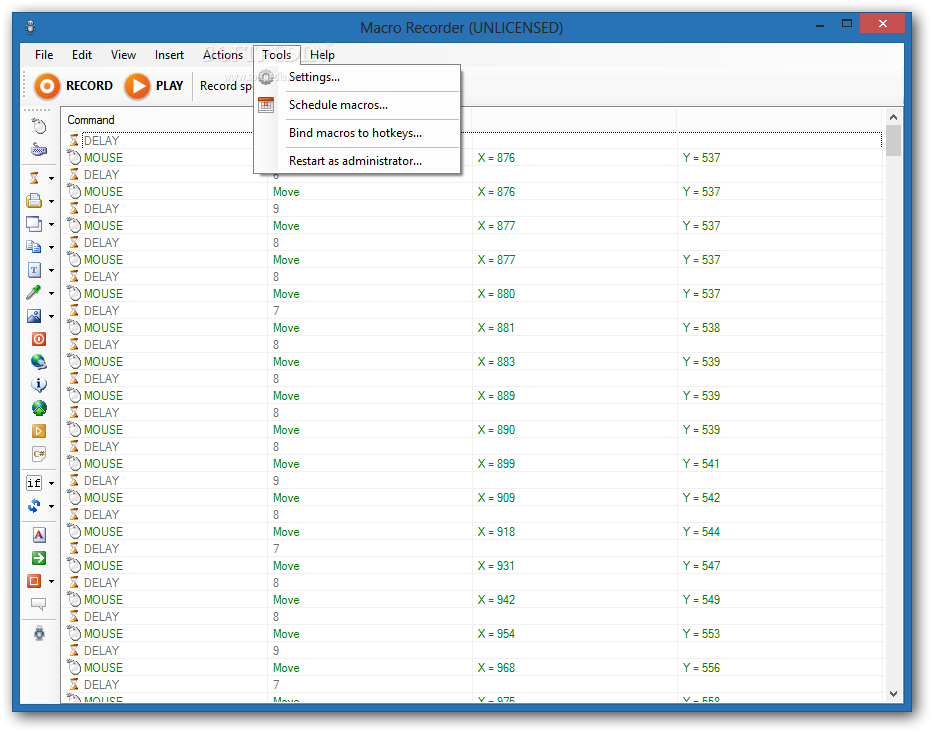
Task: Click the orange play macro icon
Action: [39, 431]
